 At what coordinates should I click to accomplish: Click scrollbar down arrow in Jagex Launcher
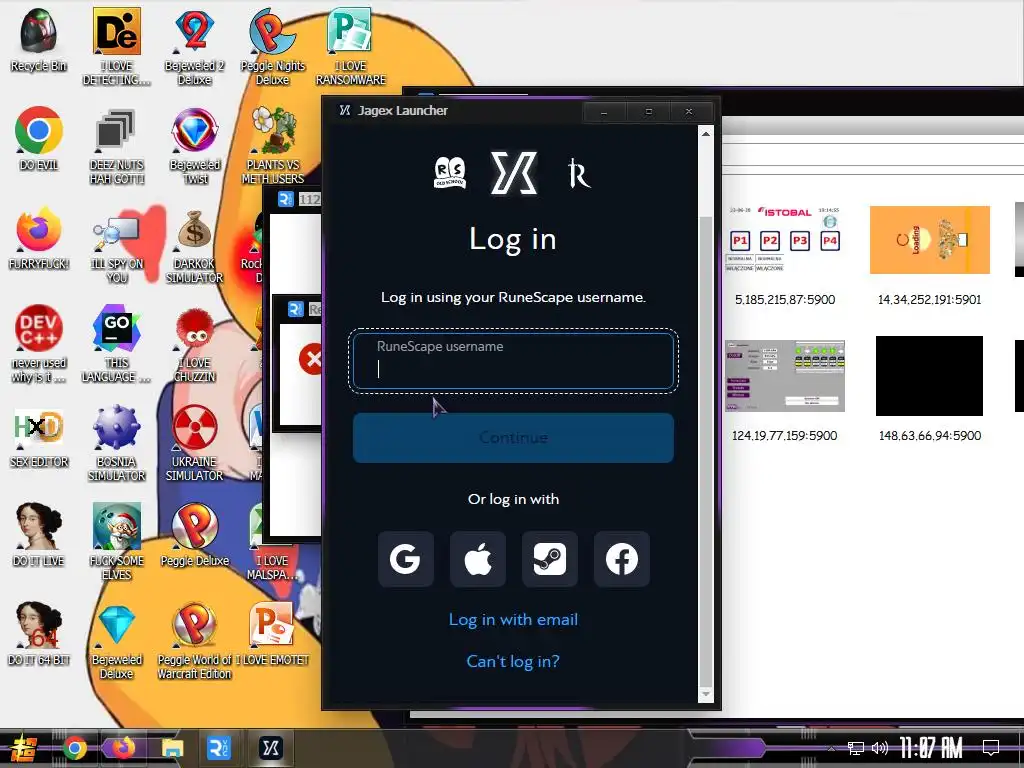pos(705,694)
